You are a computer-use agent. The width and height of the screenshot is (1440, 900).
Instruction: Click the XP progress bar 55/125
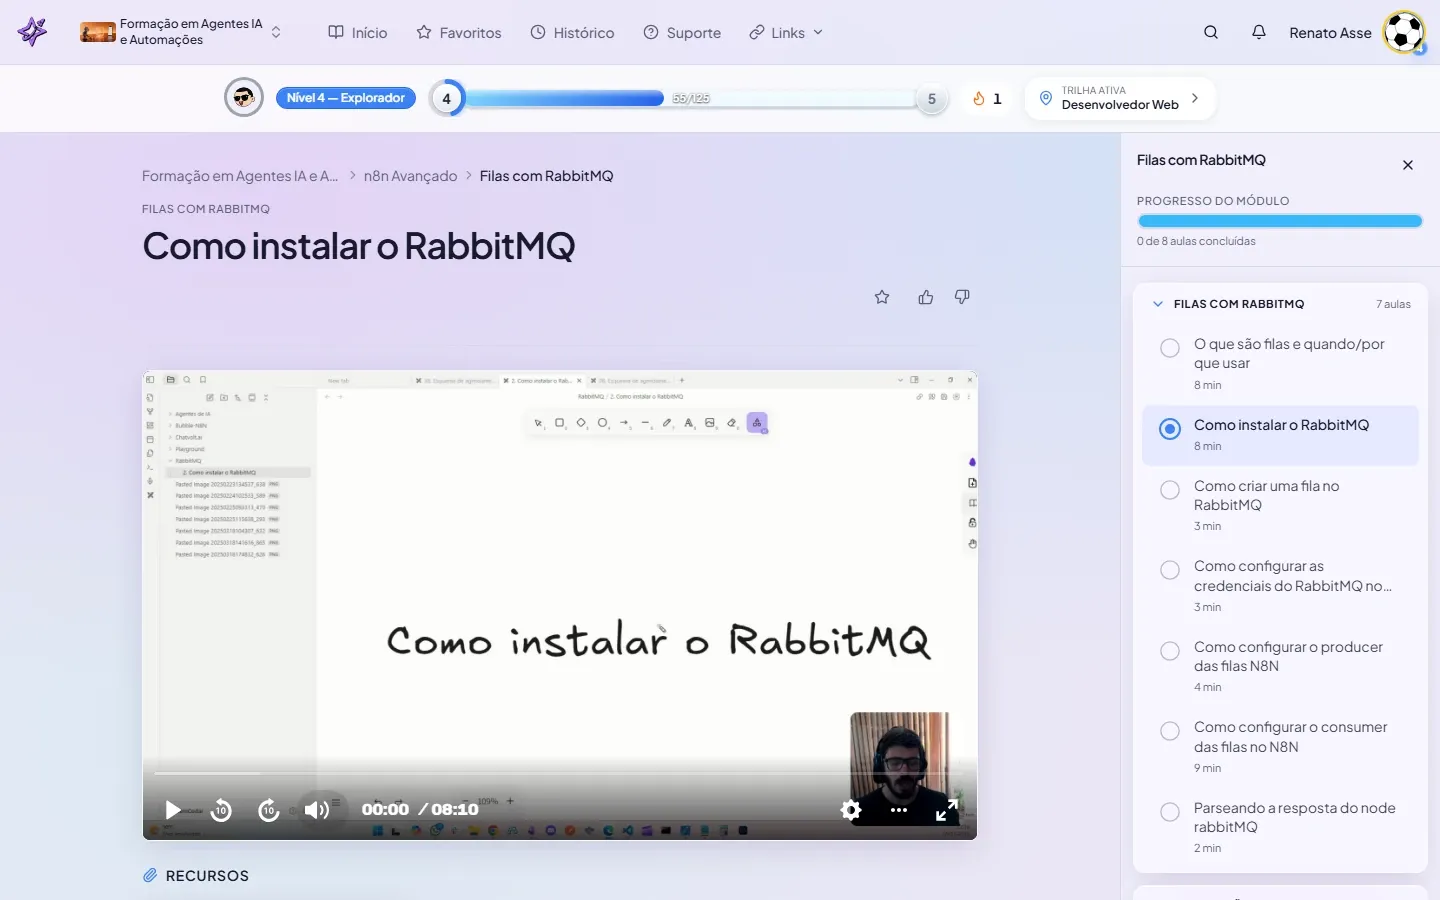click(x=690, y=98)
